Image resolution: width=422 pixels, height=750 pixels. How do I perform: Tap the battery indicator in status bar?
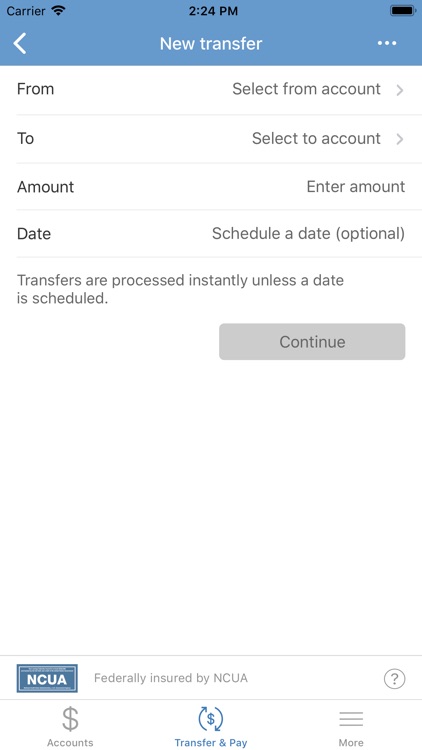click(x=403, y=11)
